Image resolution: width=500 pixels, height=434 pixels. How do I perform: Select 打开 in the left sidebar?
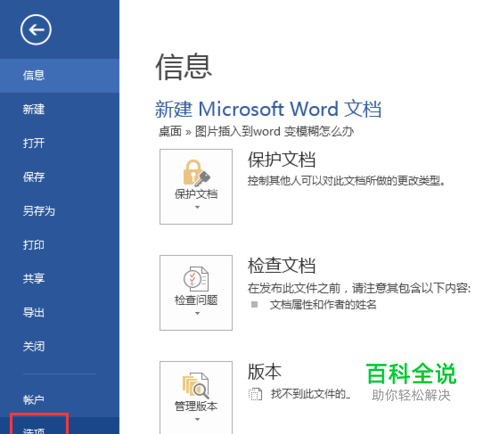tap(59, 143)
